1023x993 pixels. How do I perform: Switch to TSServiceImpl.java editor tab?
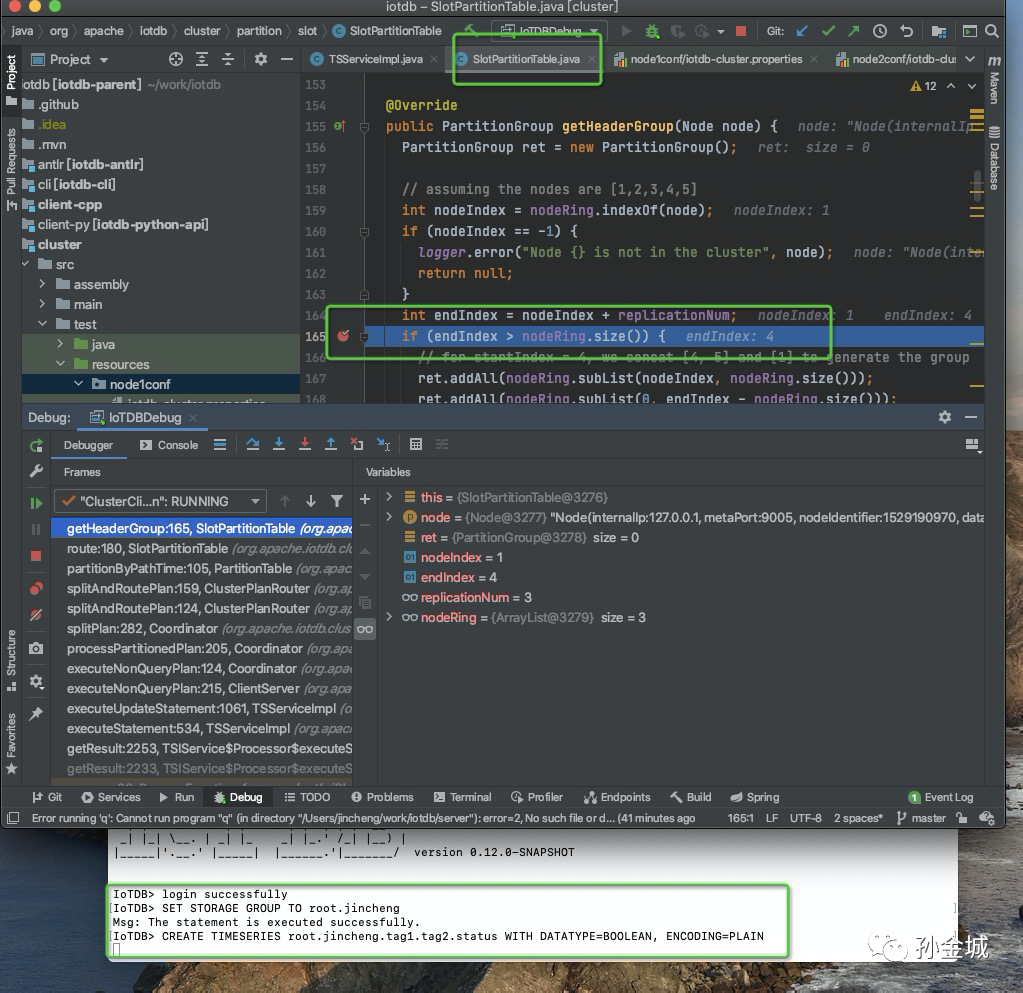pyautogui.click(x=374, y=59)
